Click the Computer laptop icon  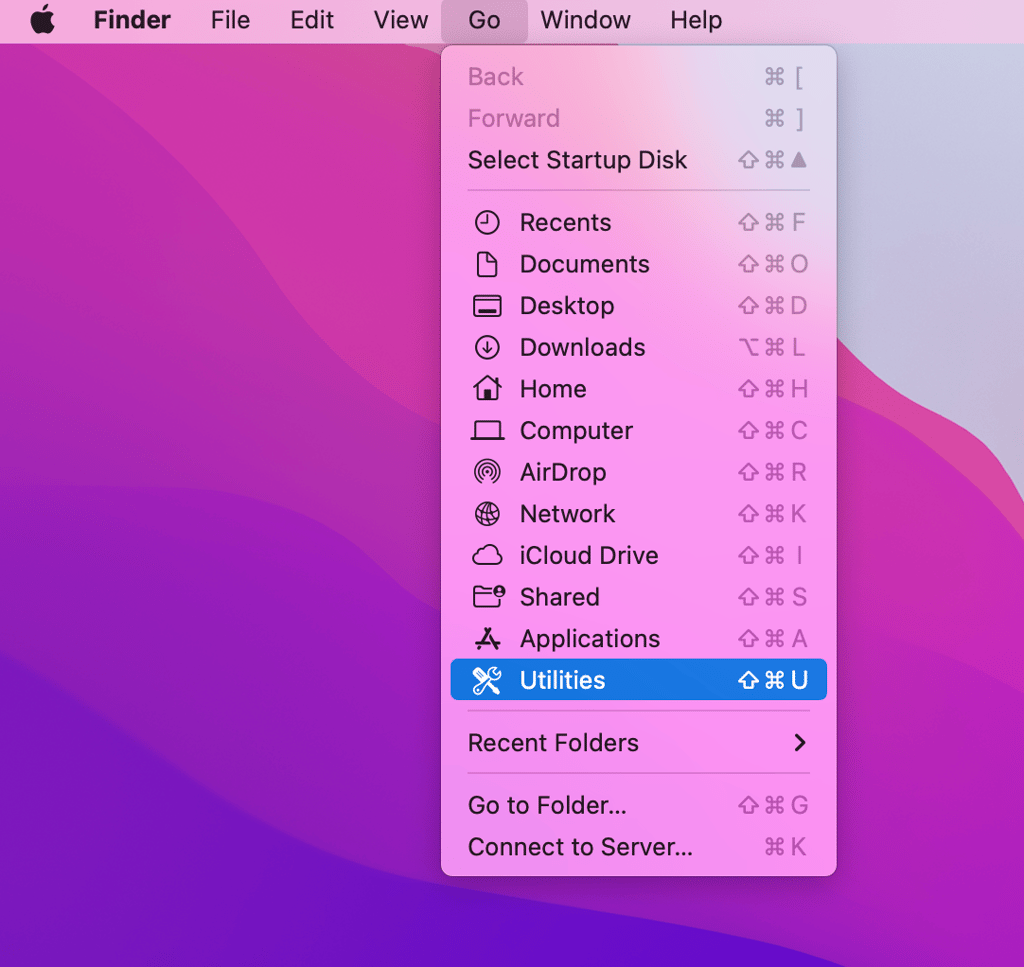487,431
